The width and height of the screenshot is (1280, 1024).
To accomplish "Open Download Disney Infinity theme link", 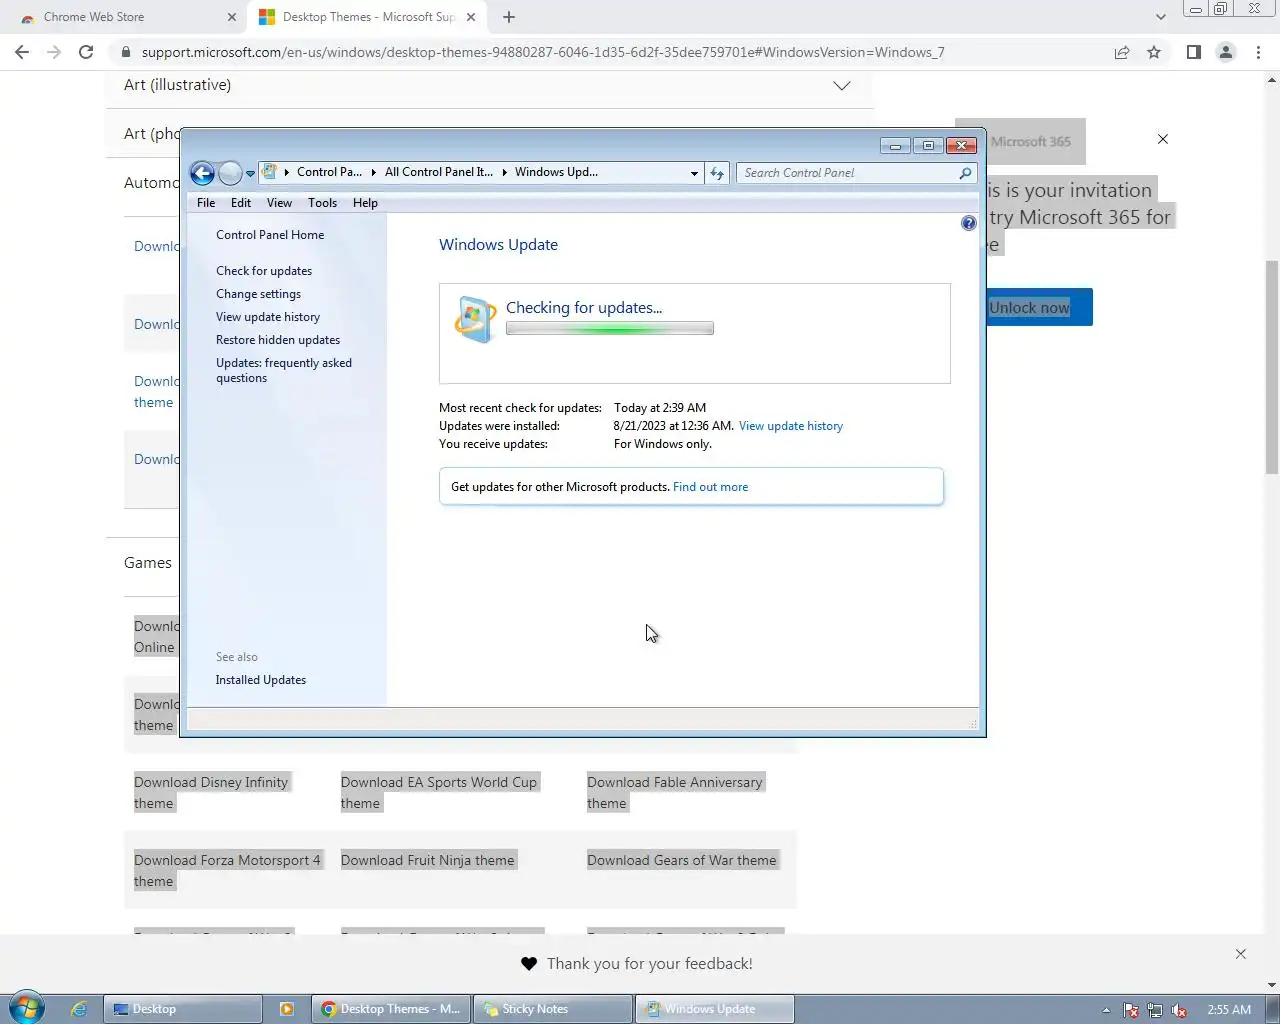I will 211,793.
